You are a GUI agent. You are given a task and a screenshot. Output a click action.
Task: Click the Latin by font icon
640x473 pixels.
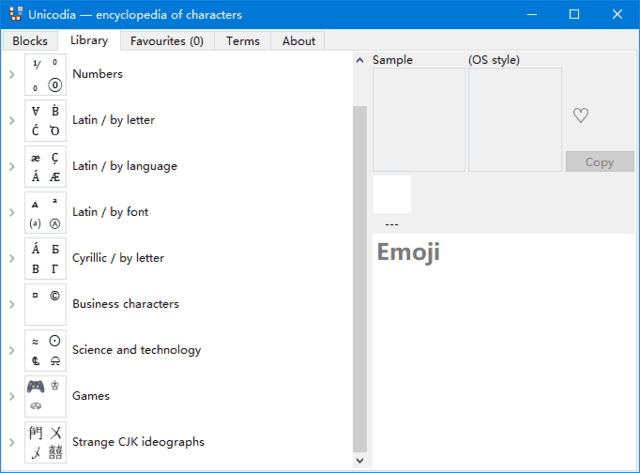point(46,213)
